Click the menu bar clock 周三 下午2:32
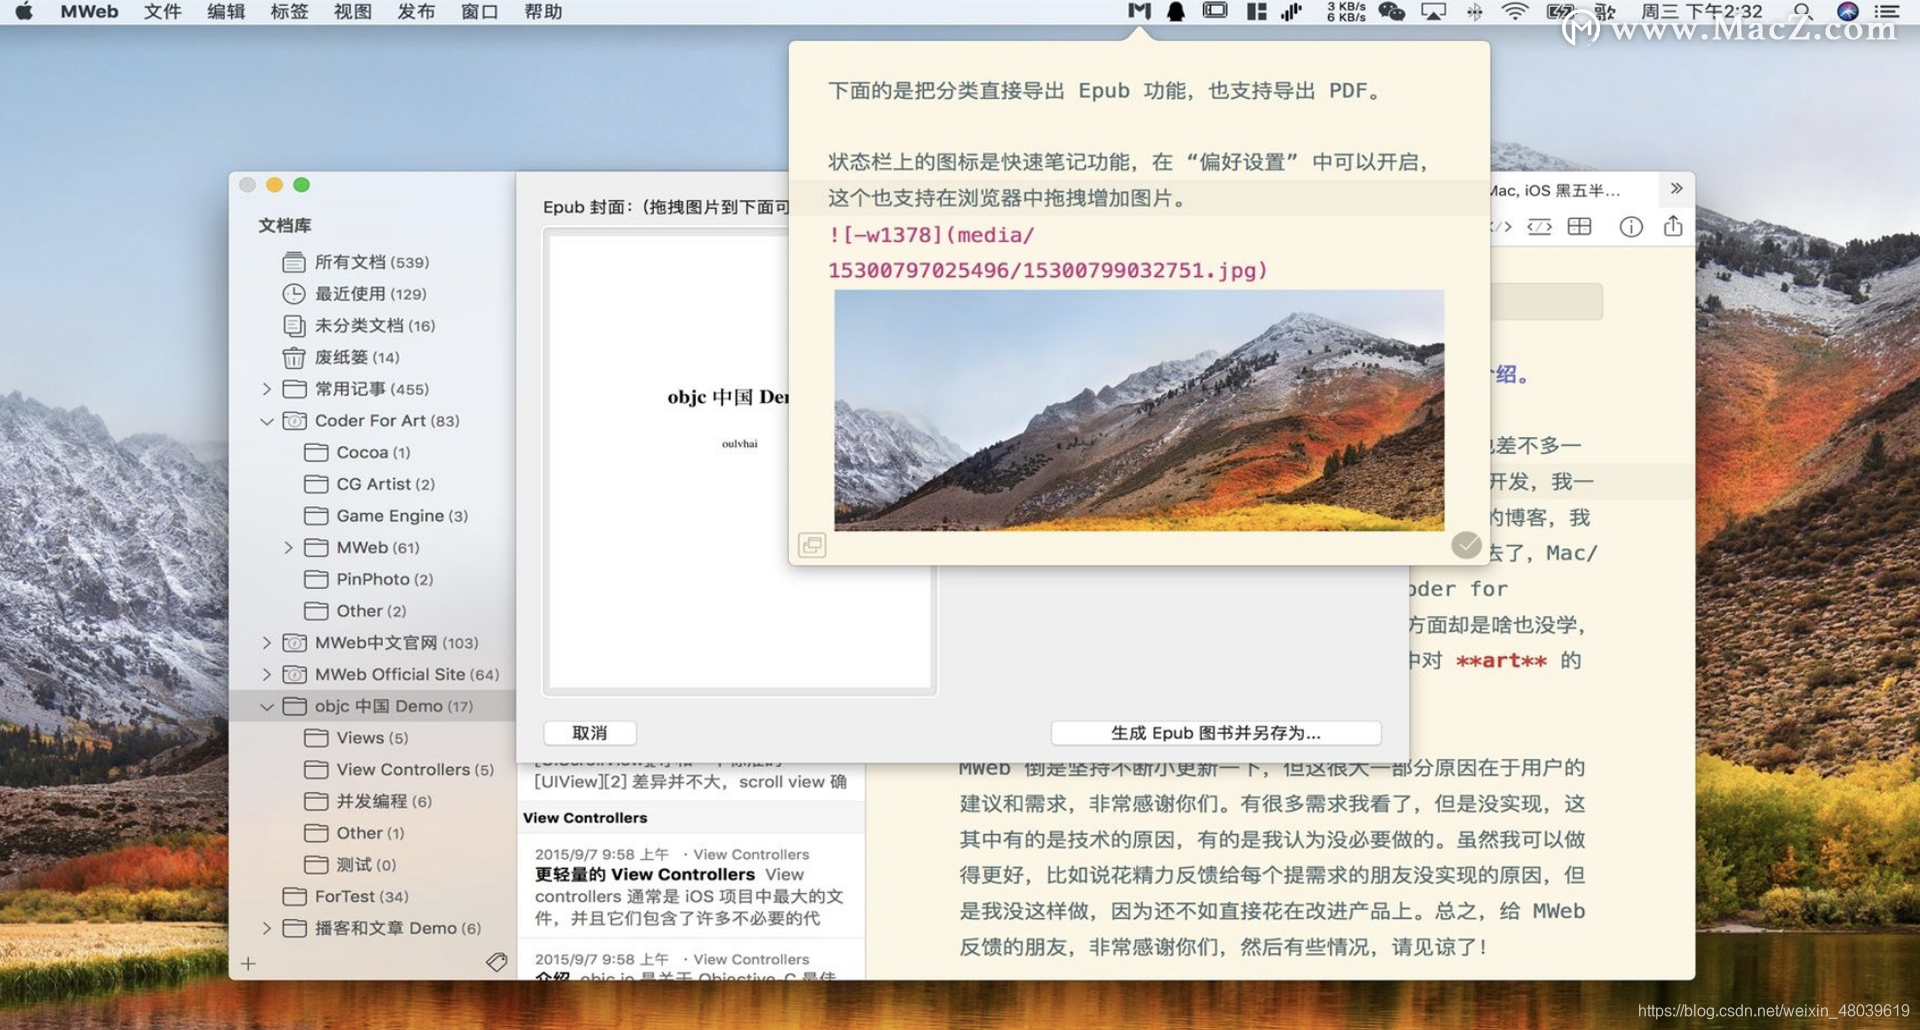1920x1030 pixels. coord(1701,12)
